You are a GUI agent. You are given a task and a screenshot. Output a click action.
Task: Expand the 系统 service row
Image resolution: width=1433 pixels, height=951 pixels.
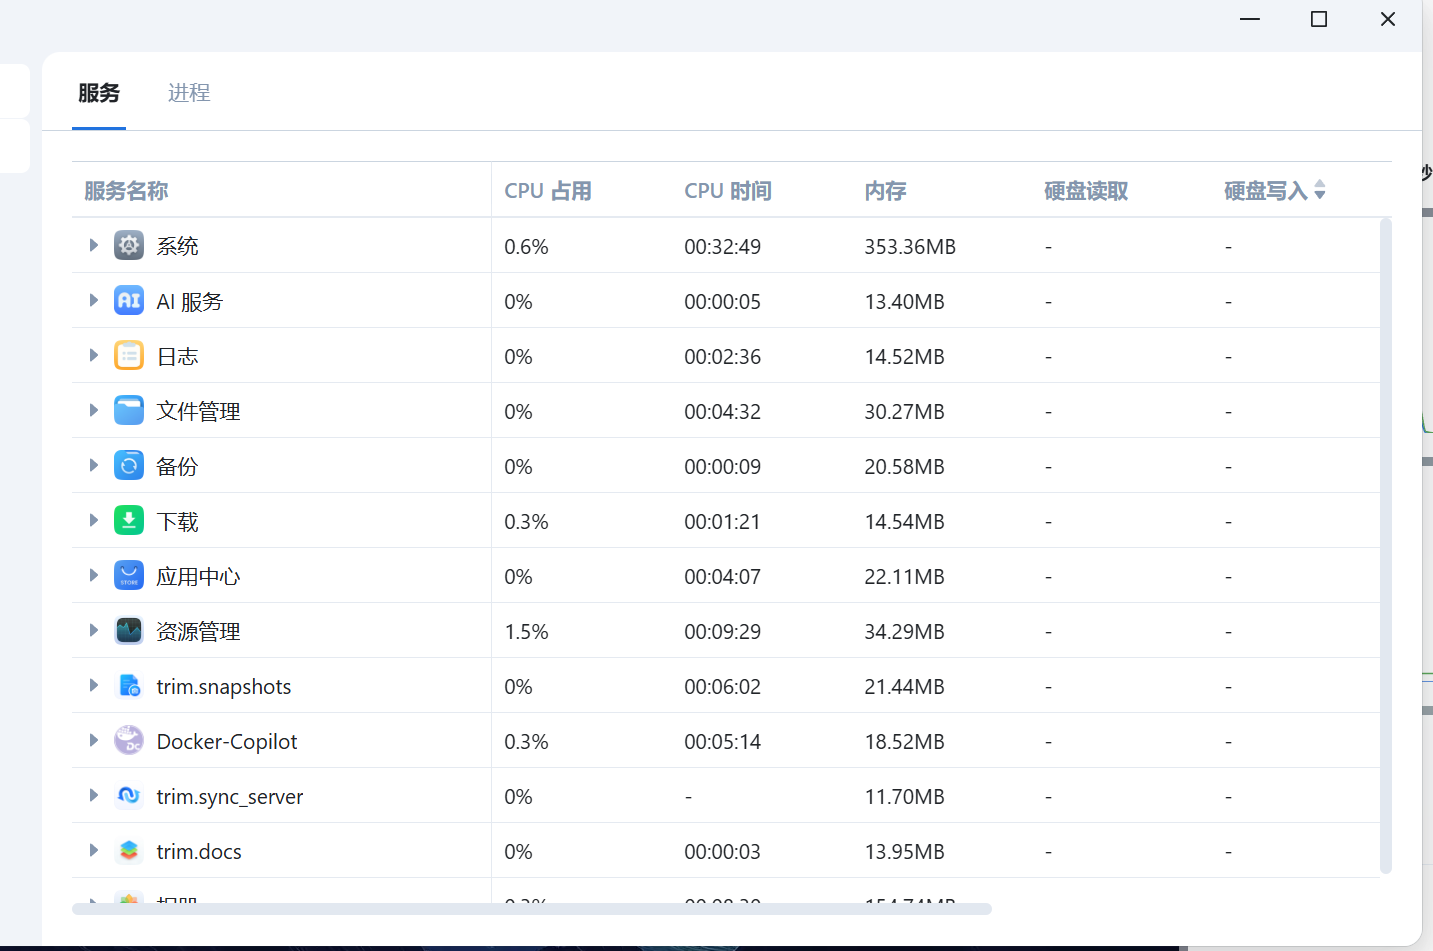[x=93, y=245]
